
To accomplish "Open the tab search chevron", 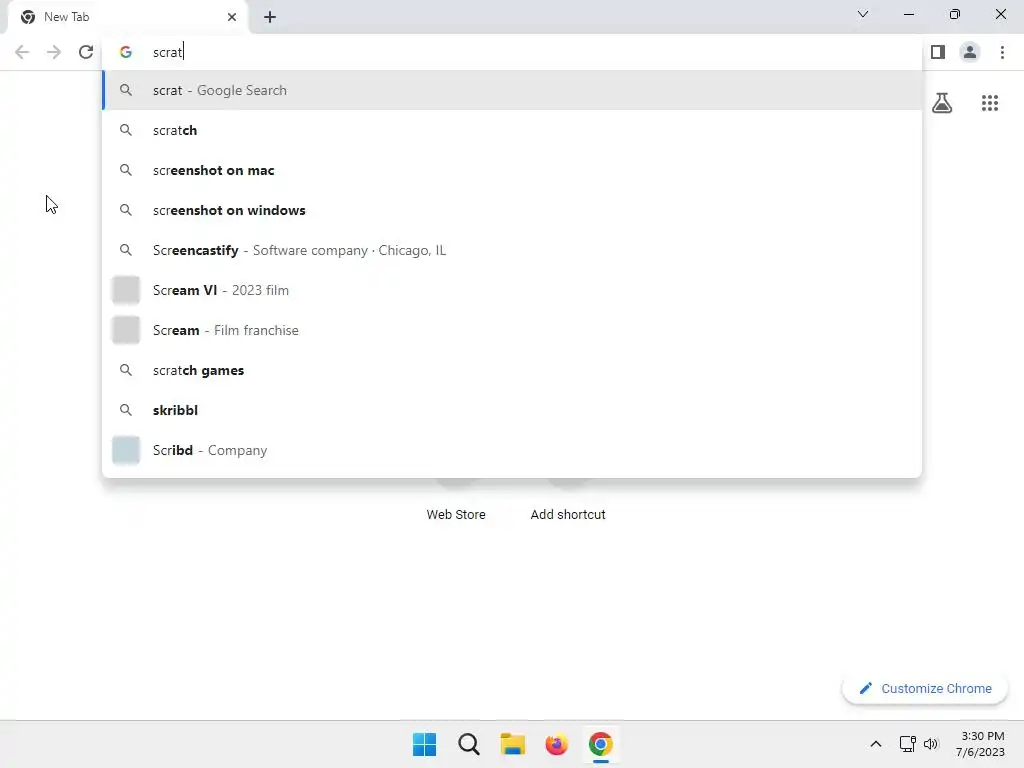I will pyautogui.click(x=863, y=14).
